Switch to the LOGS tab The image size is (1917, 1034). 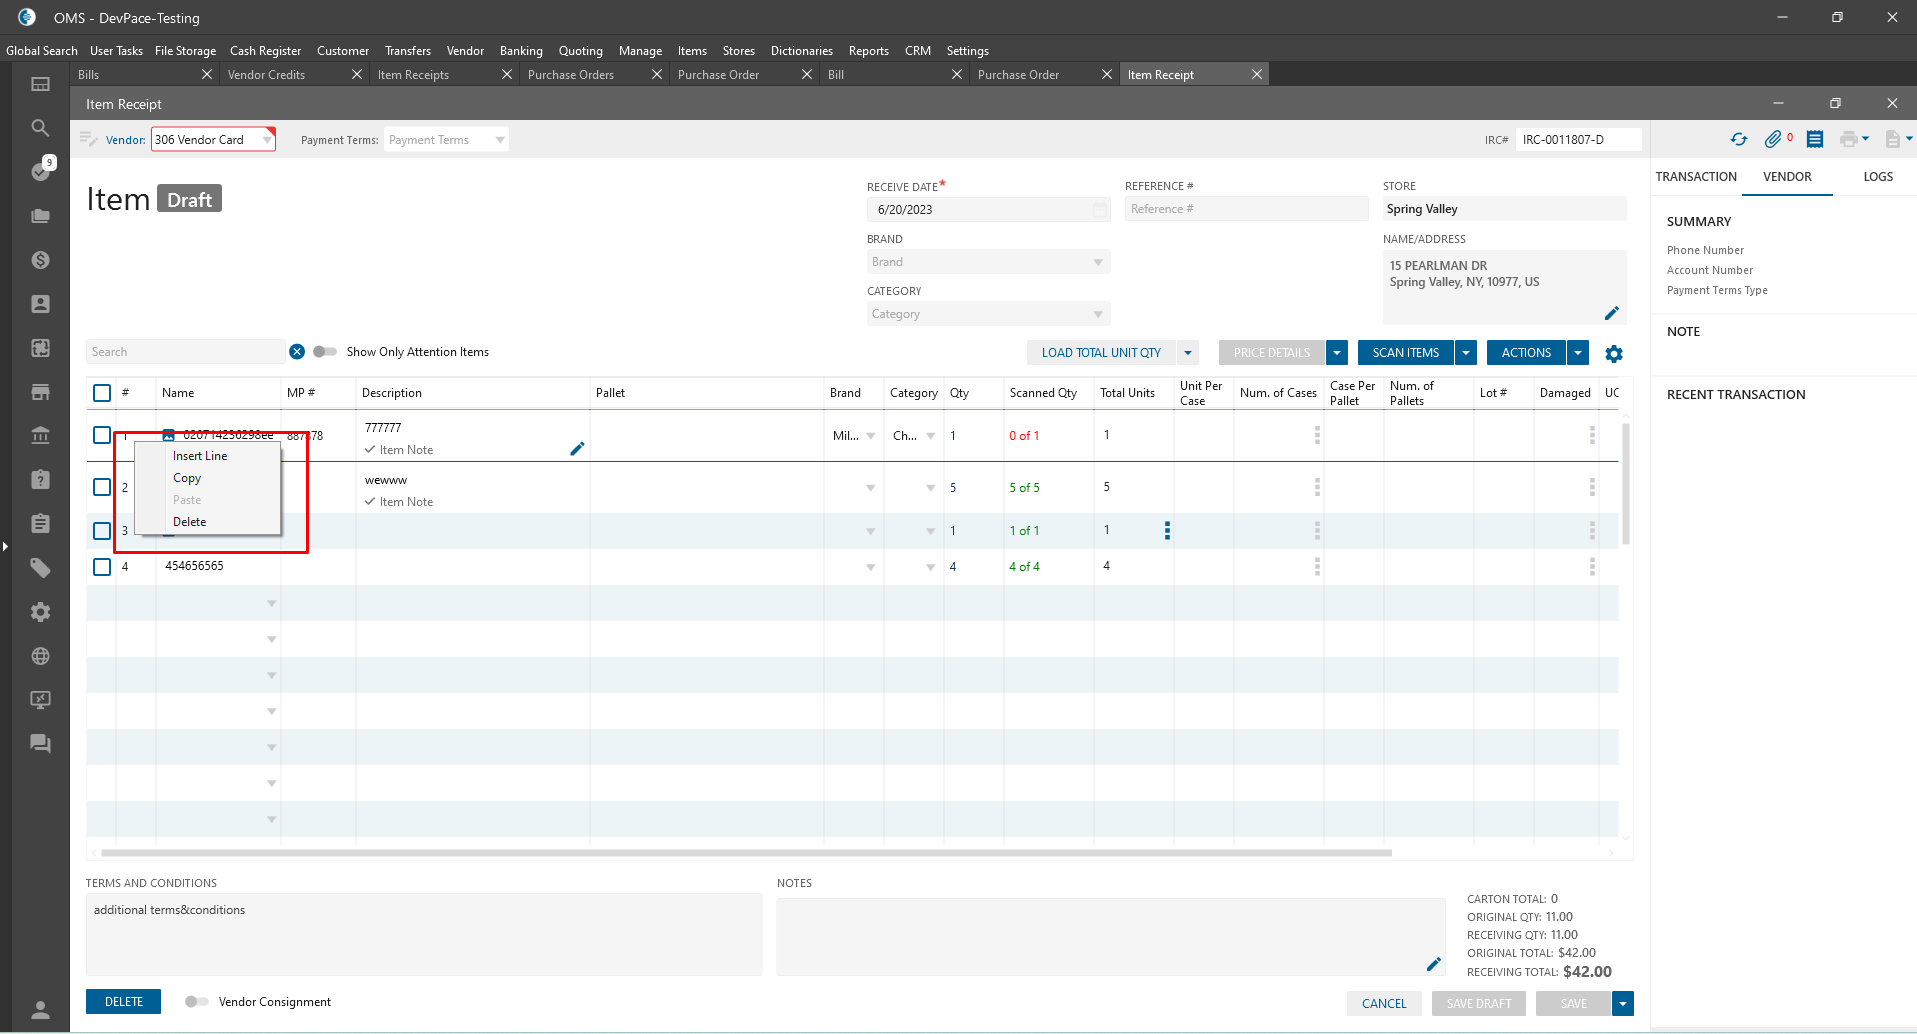[1877, 177]
